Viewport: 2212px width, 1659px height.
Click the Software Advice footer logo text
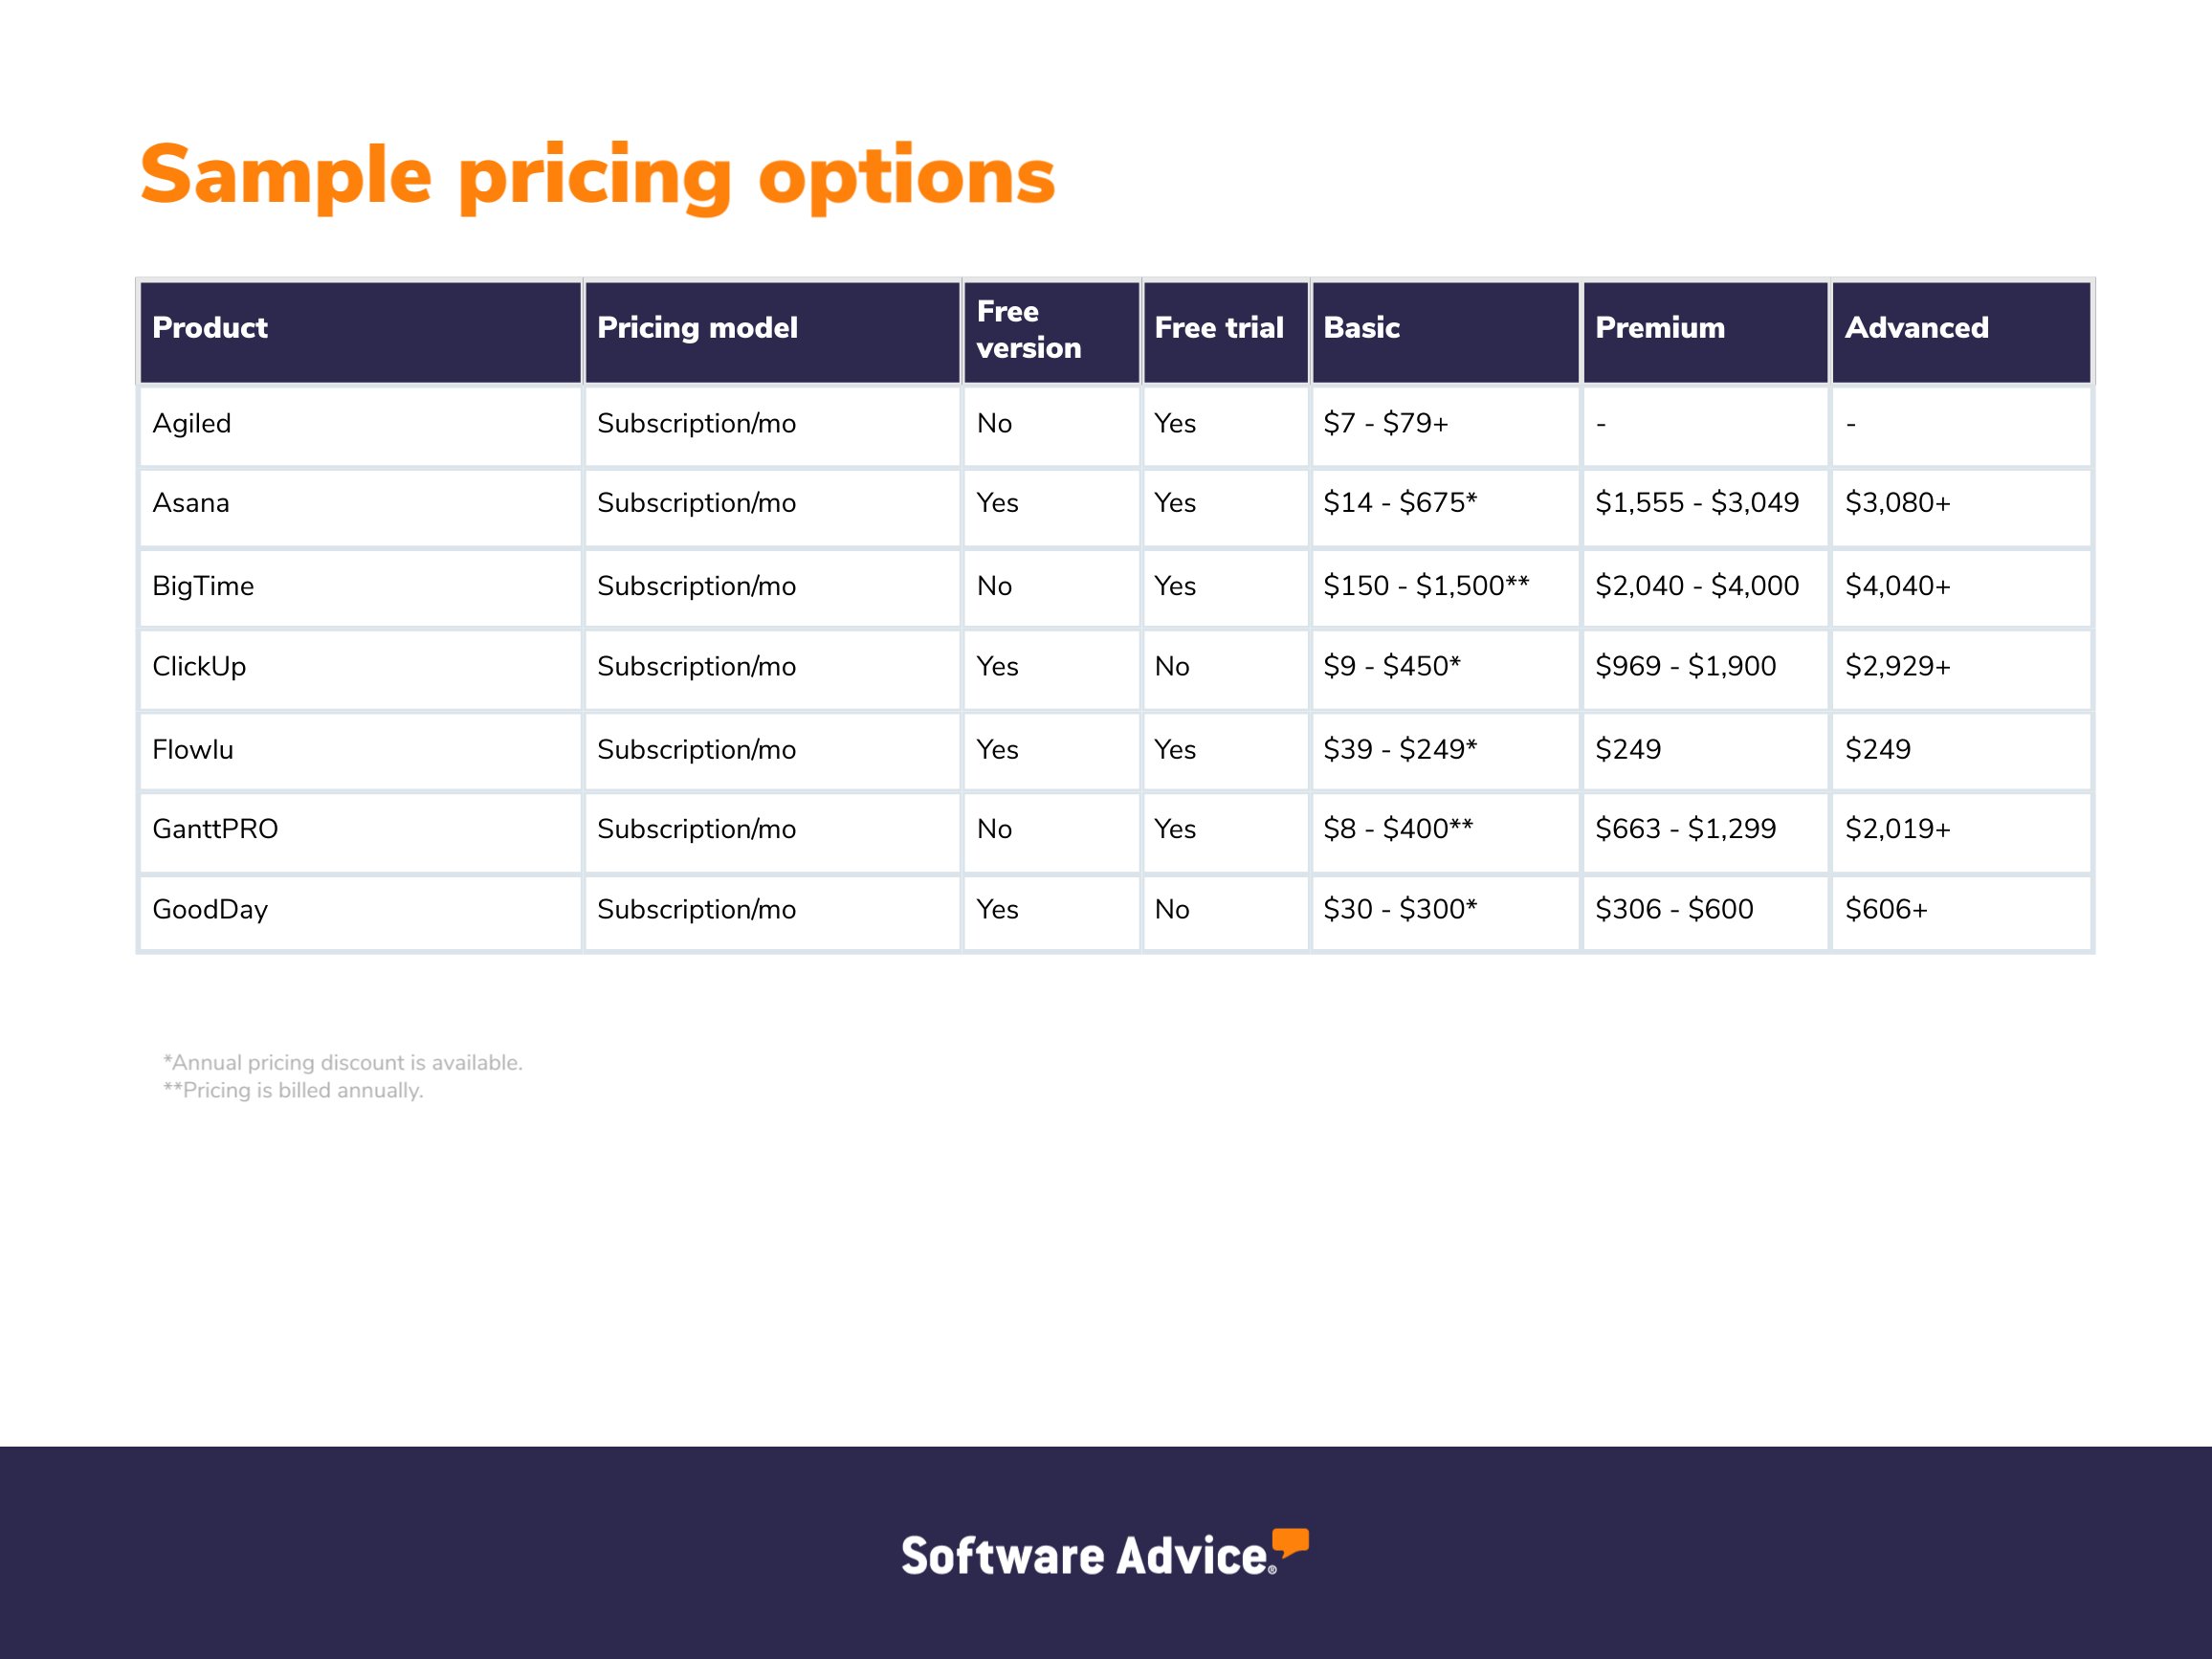[1086, 1556]
